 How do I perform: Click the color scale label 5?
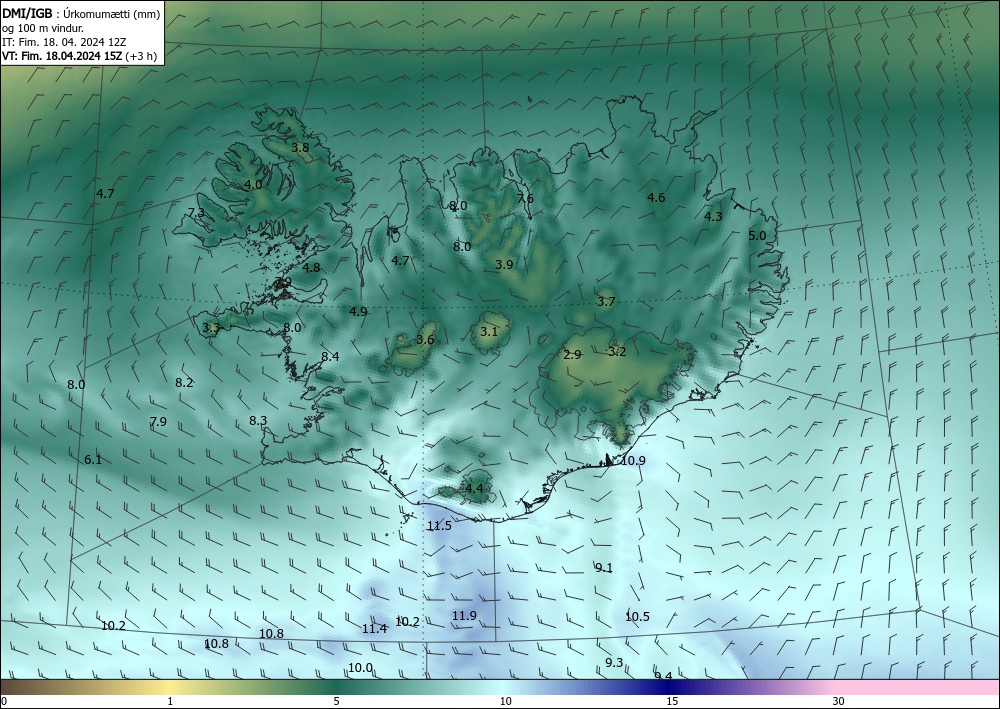[336, 701]
